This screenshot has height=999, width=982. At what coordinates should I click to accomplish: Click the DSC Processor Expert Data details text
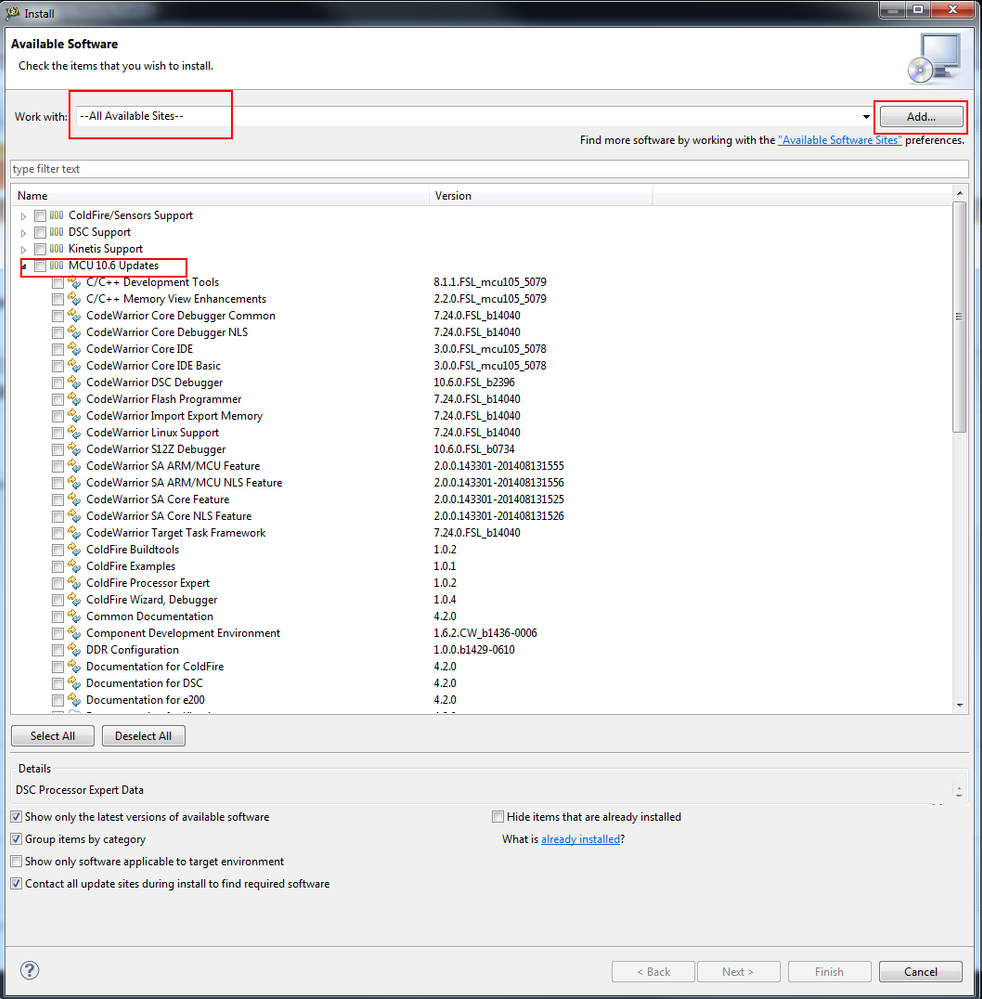[80, 790]
